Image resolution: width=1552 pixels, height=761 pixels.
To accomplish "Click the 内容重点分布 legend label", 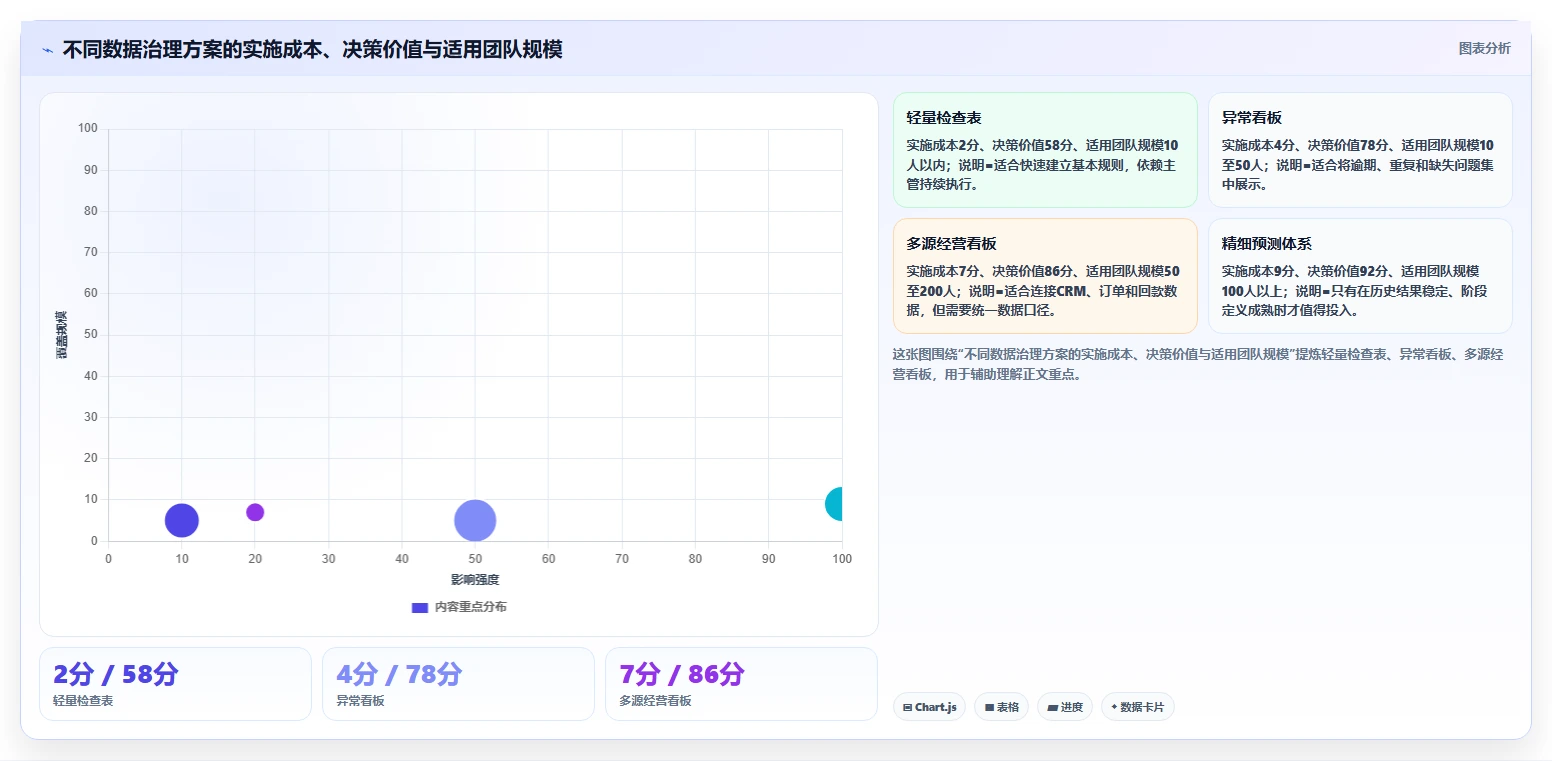I will pos(470,607).
